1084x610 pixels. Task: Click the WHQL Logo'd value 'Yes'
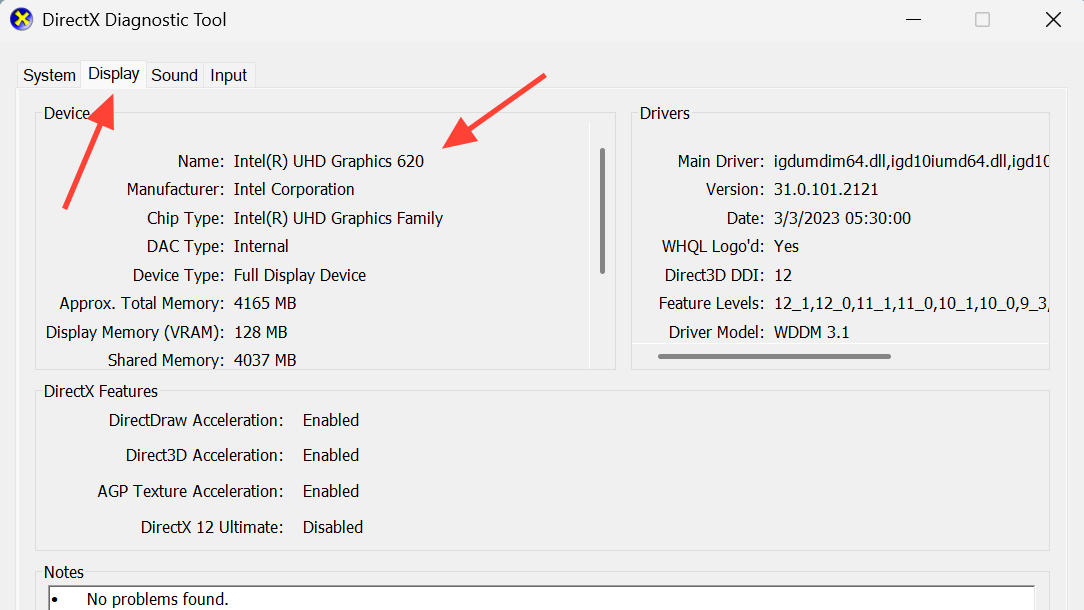coord(786,246)
